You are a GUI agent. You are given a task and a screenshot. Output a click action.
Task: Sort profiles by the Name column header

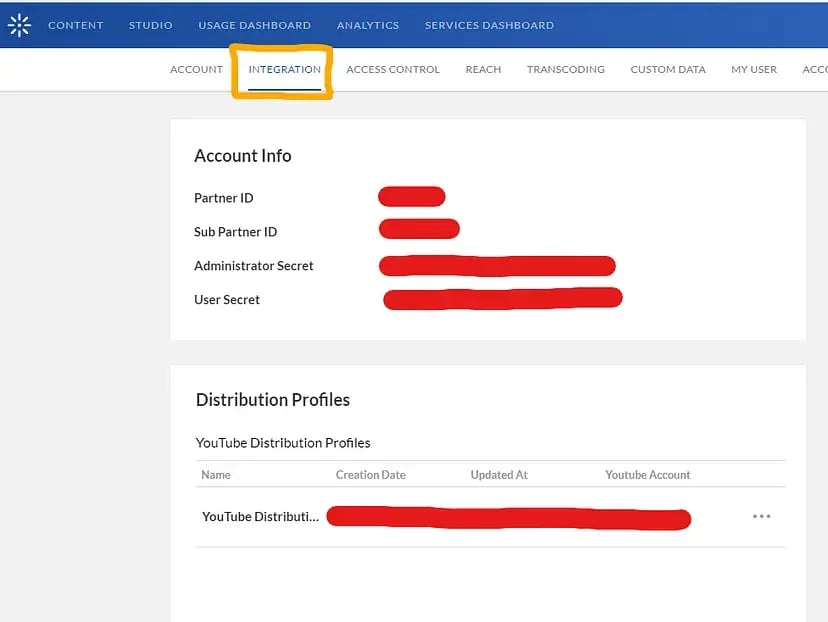(216, 475)
